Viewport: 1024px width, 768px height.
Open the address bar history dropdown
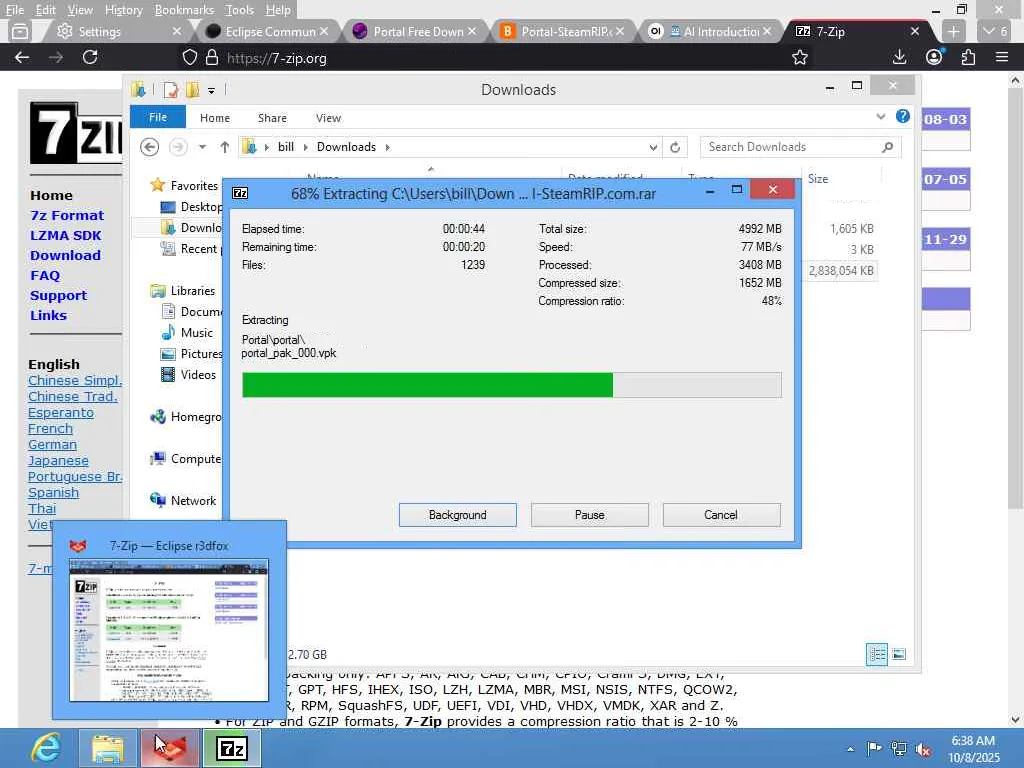pos(653,148)
